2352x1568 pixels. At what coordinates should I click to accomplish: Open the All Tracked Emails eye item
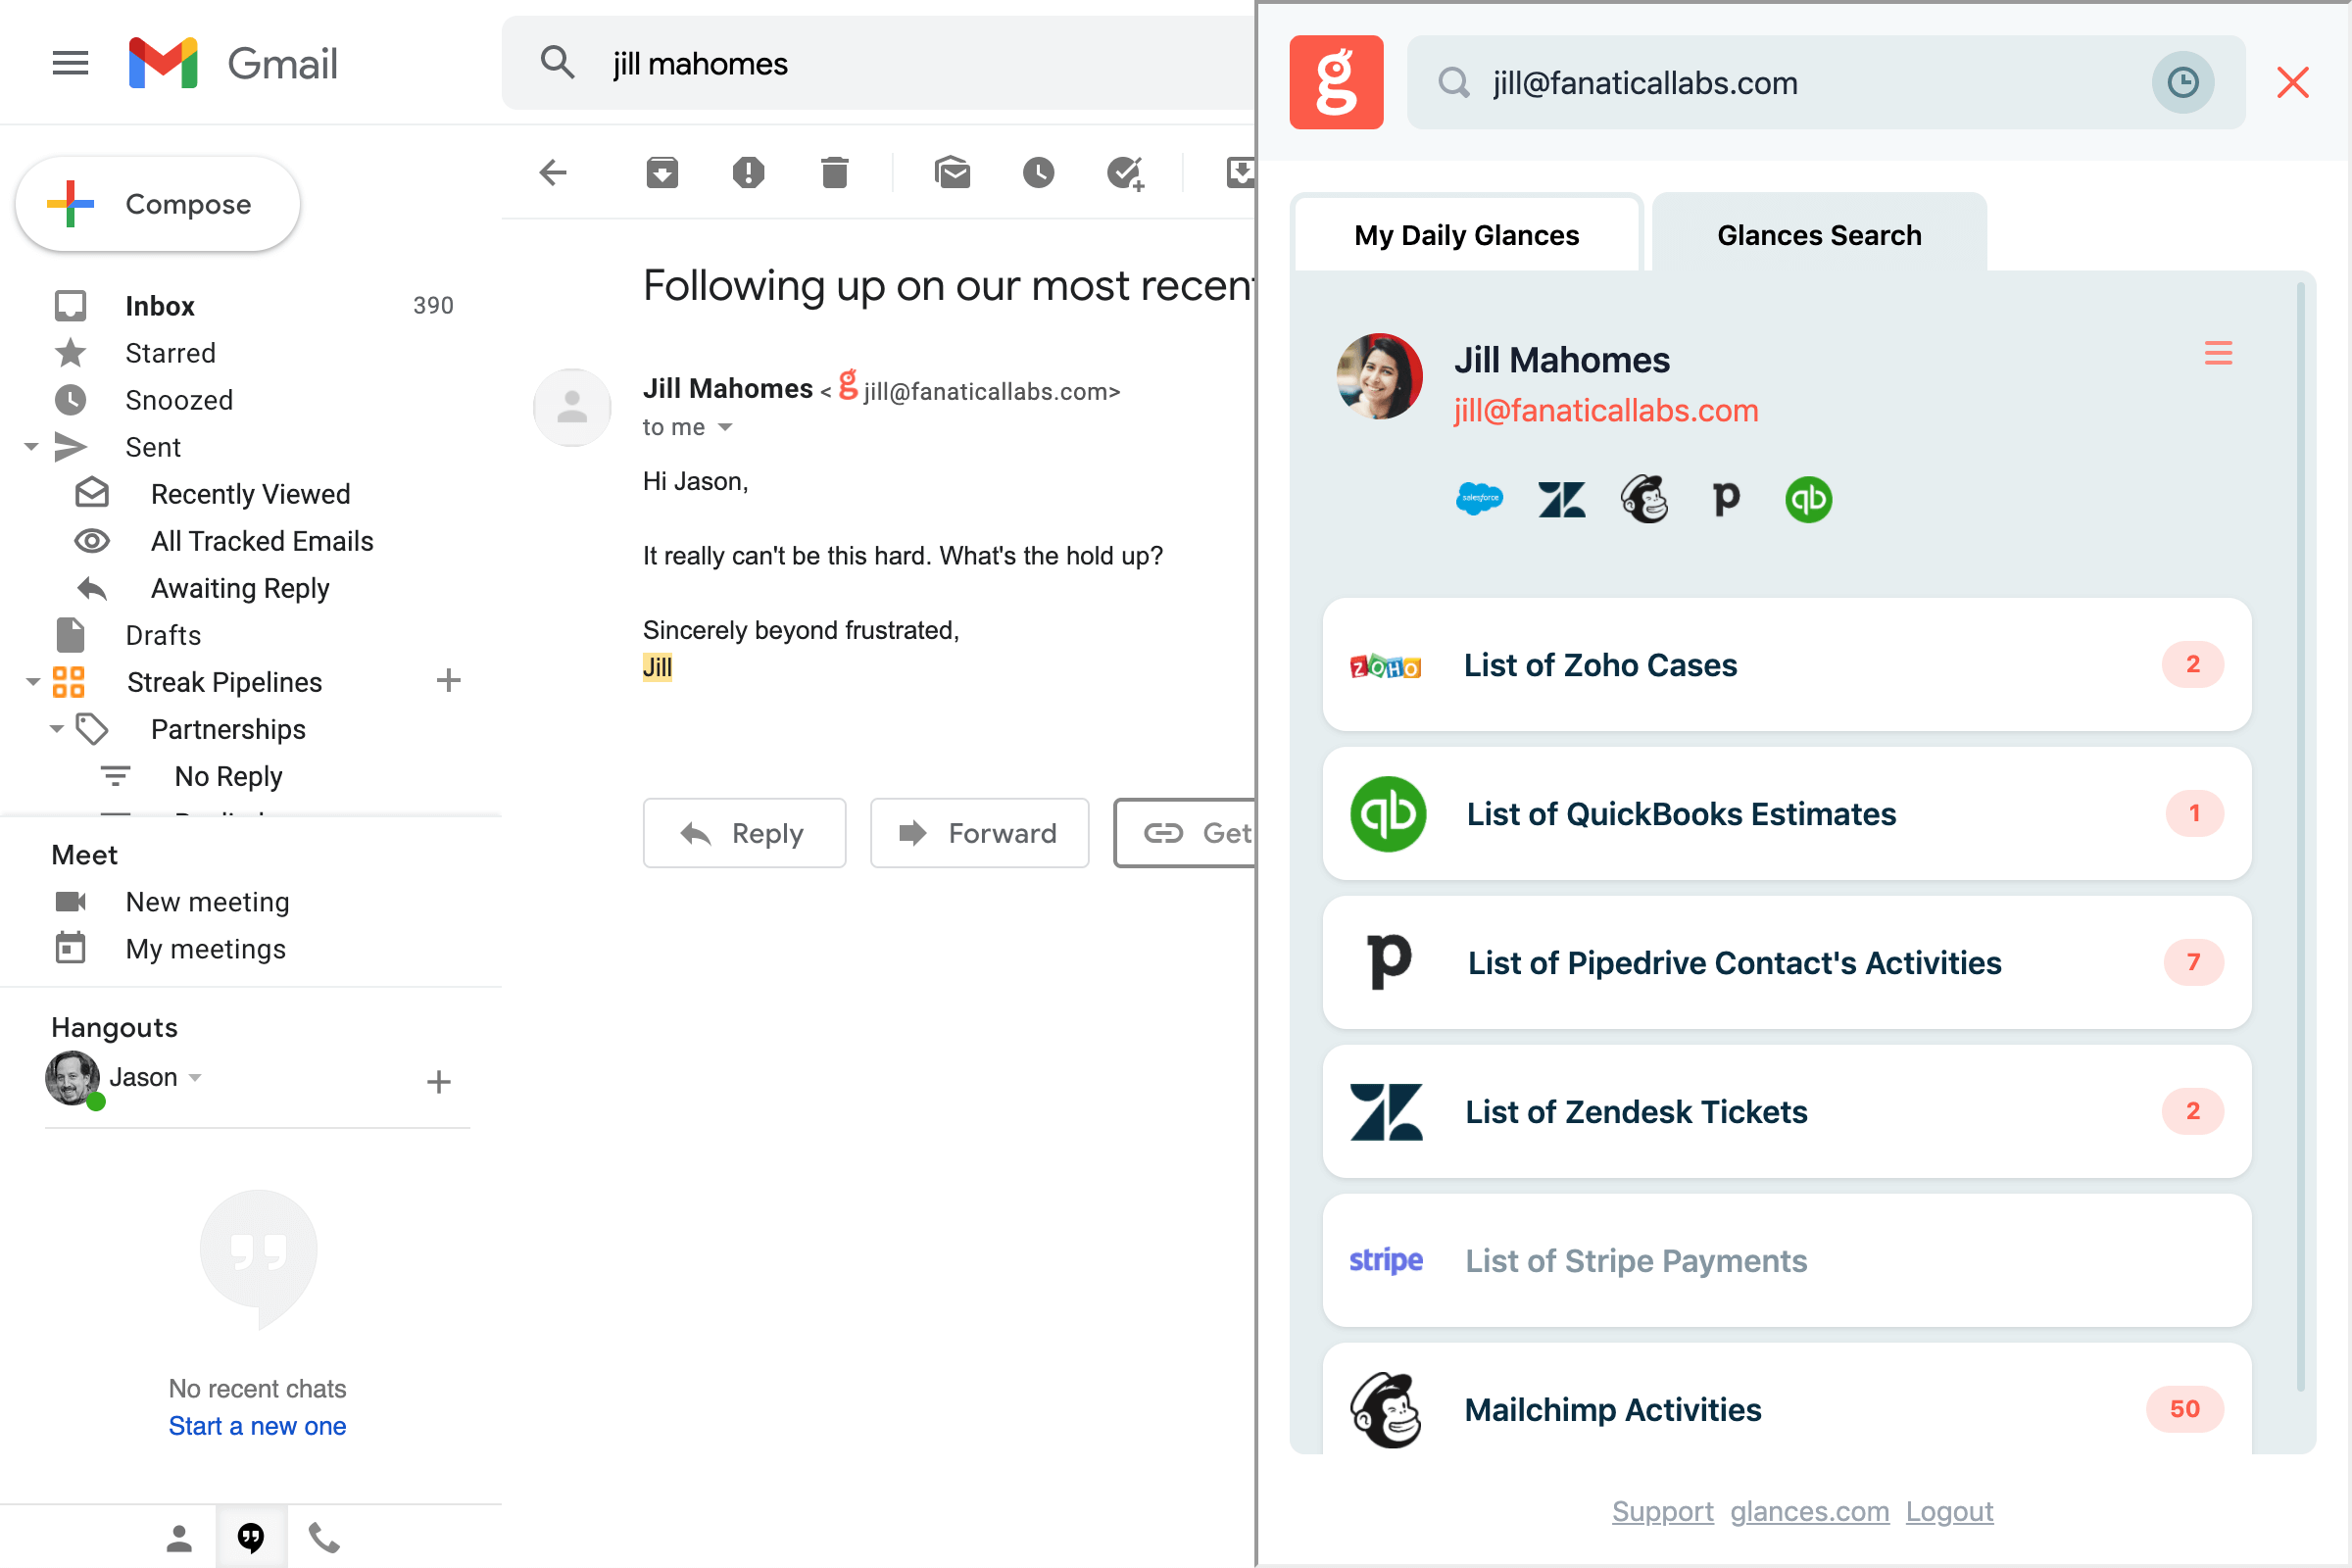tap(262, 541)
